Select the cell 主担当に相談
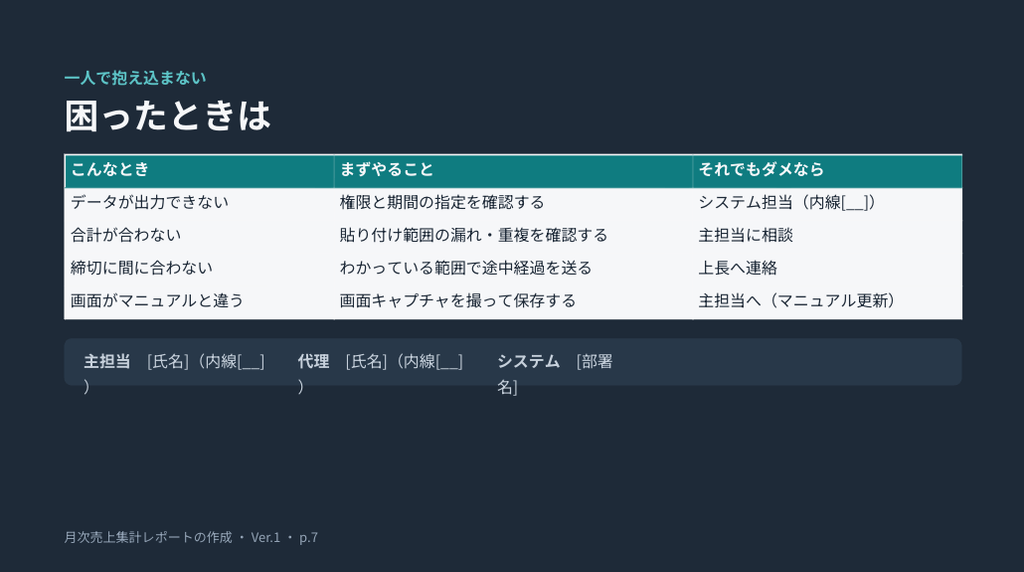Screen dimensions: 1024x572 (827, 236)
